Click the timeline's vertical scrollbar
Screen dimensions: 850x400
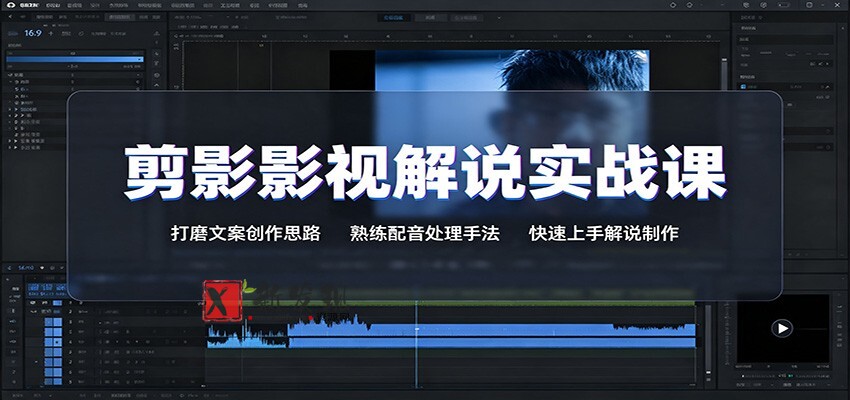707,341
